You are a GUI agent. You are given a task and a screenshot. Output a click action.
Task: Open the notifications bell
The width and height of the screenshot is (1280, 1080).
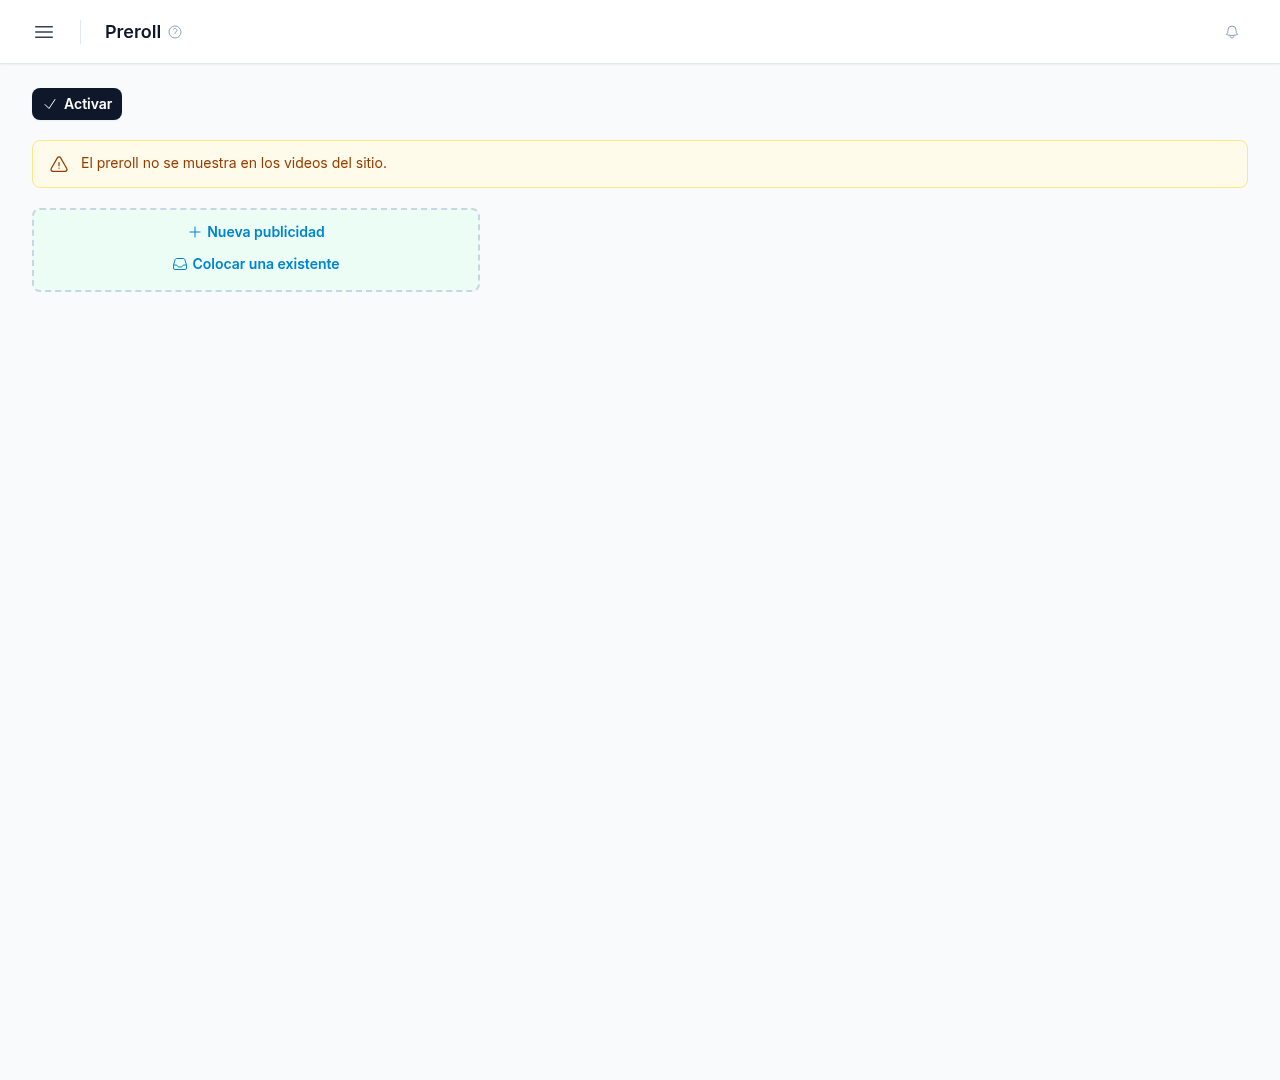click(x=1232, y=32)
